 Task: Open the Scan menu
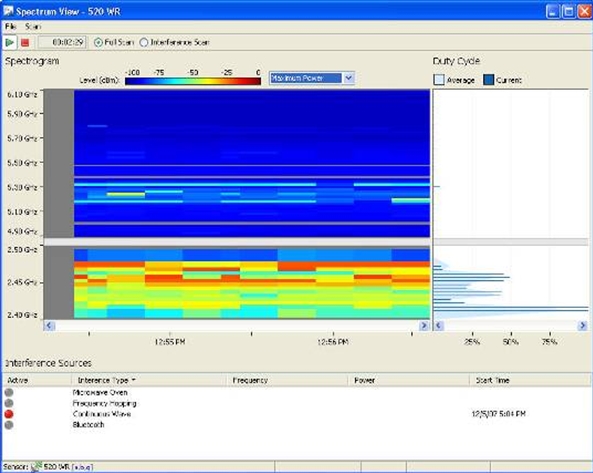coord(33,26)
